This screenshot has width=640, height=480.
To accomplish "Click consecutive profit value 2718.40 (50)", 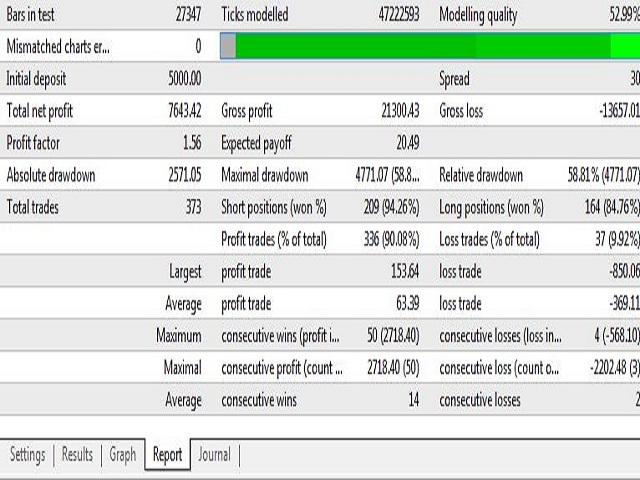I will point(393,368).
